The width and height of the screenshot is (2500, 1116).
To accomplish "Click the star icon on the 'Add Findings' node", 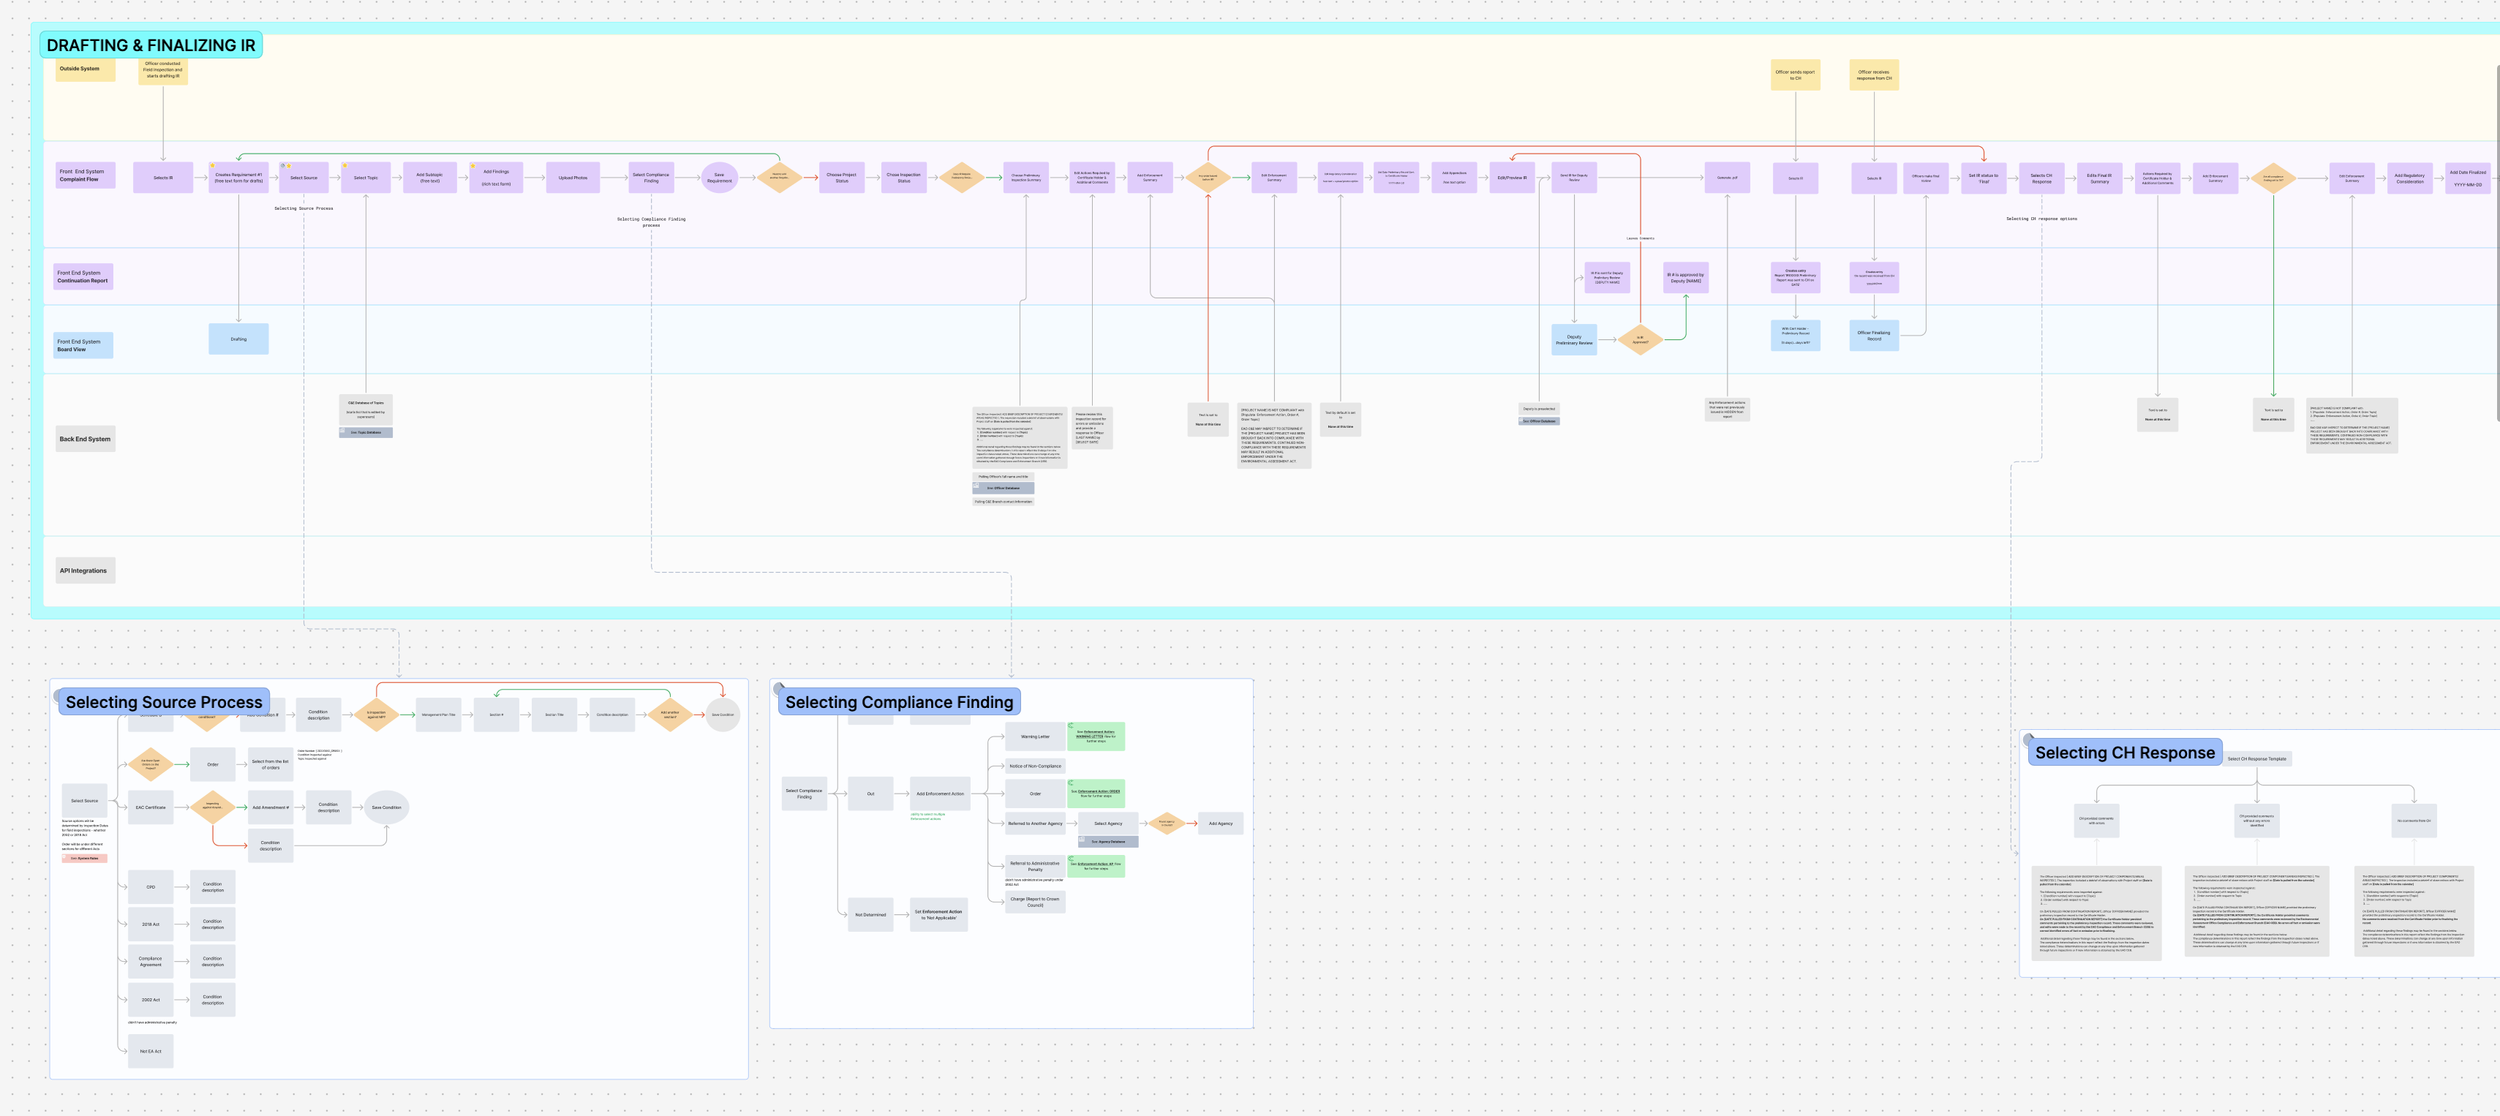I will [473, 166].
